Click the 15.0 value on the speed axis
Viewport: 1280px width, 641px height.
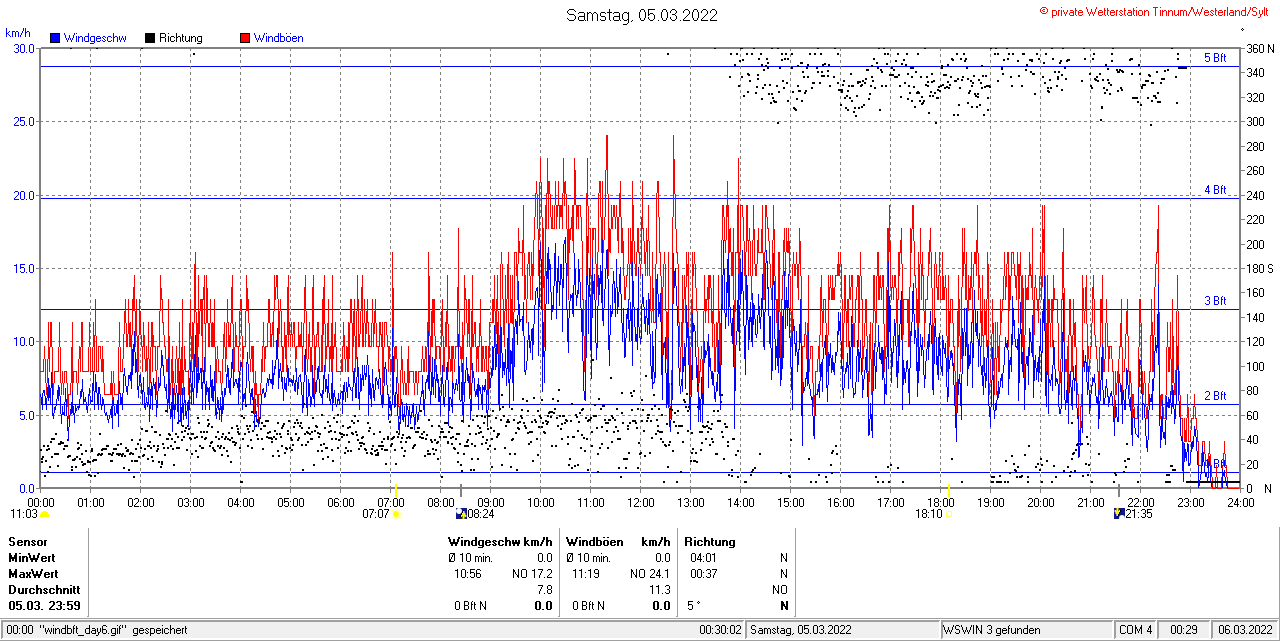[23, 268]
